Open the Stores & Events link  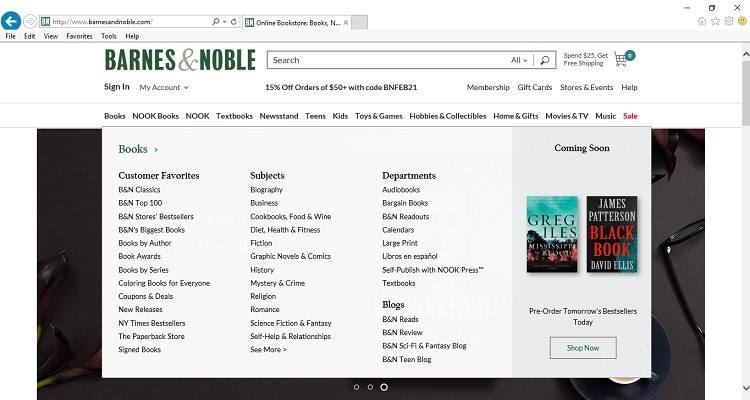pos(586,88)
